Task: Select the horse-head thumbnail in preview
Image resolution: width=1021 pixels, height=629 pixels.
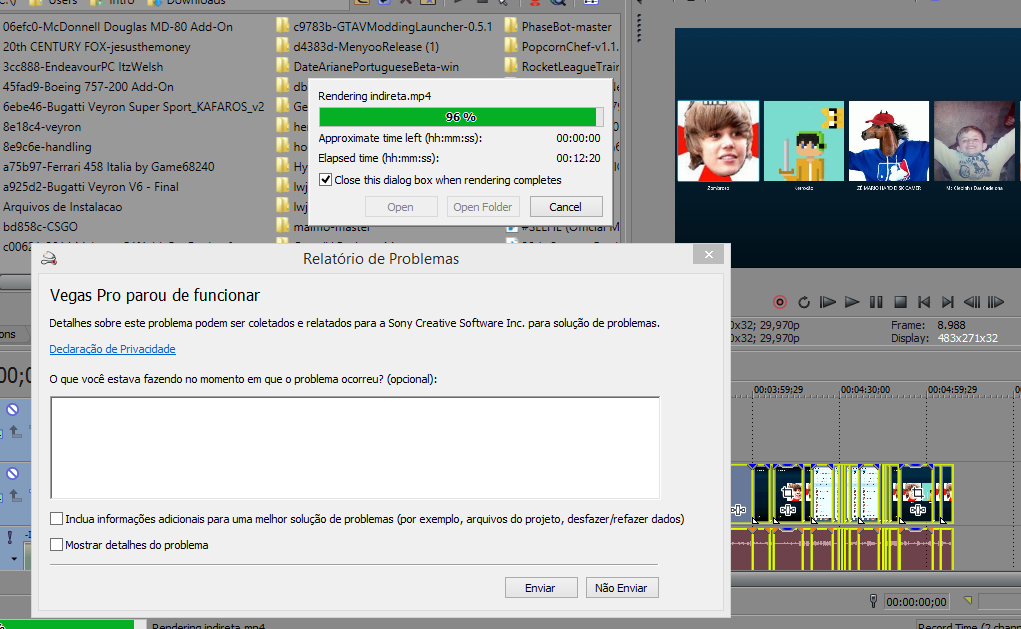Action: (889, 141)
